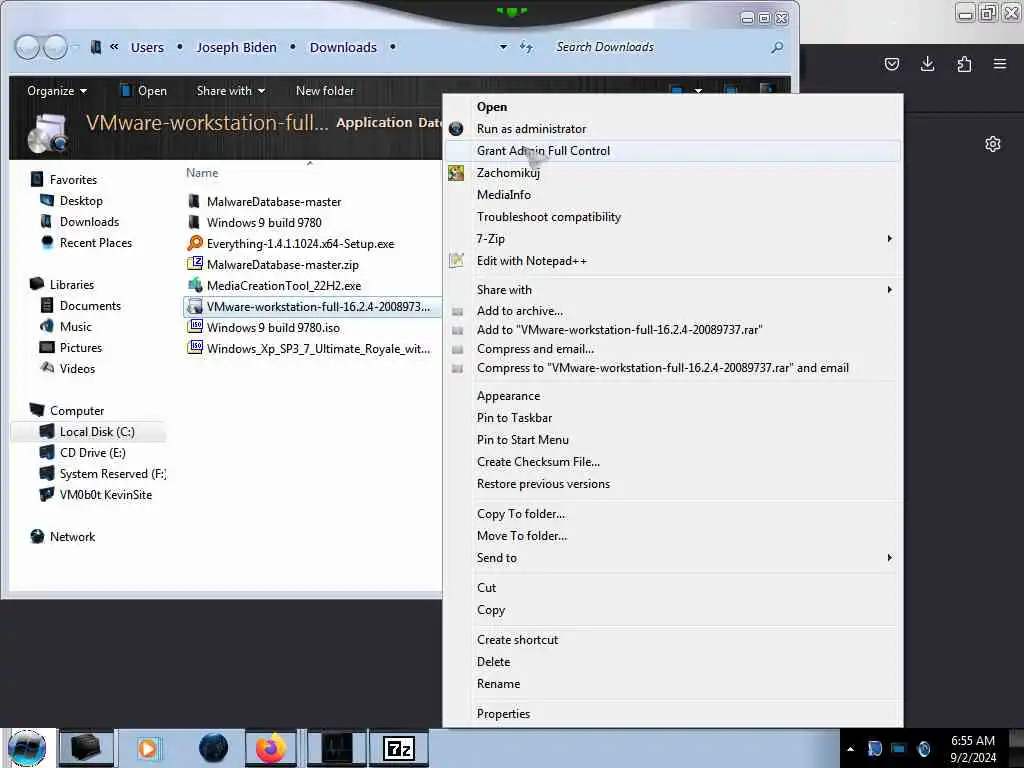Select the Pictures library
1024x768 pixels.
[71, 347]
